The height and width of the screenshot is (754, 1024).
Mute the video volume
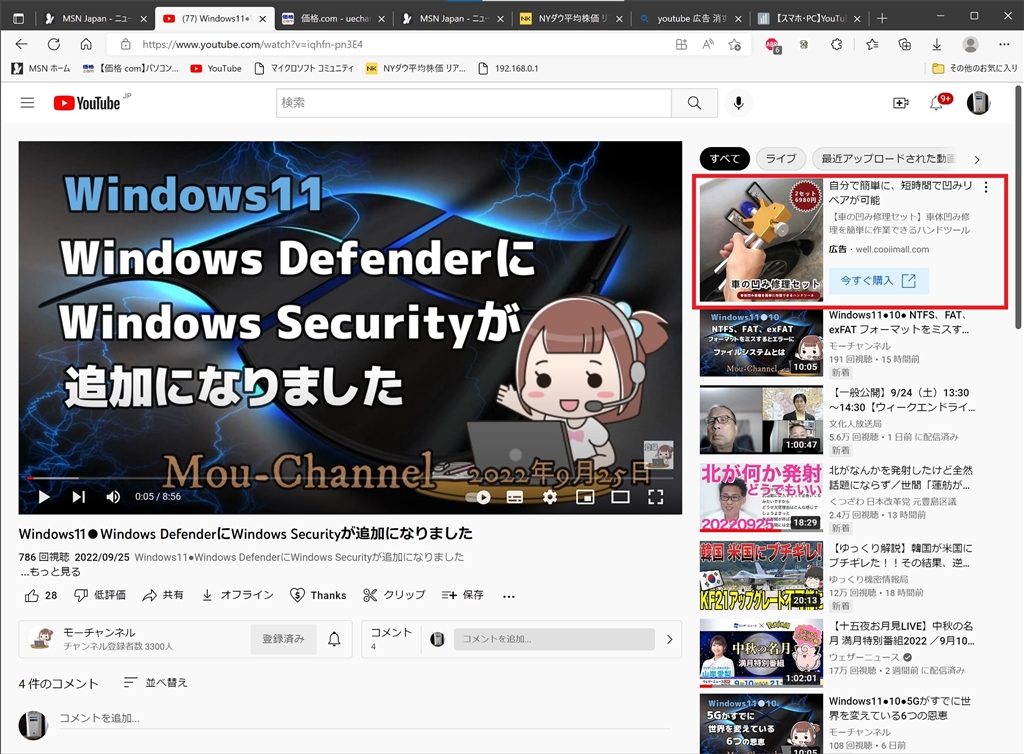[113, 497]
